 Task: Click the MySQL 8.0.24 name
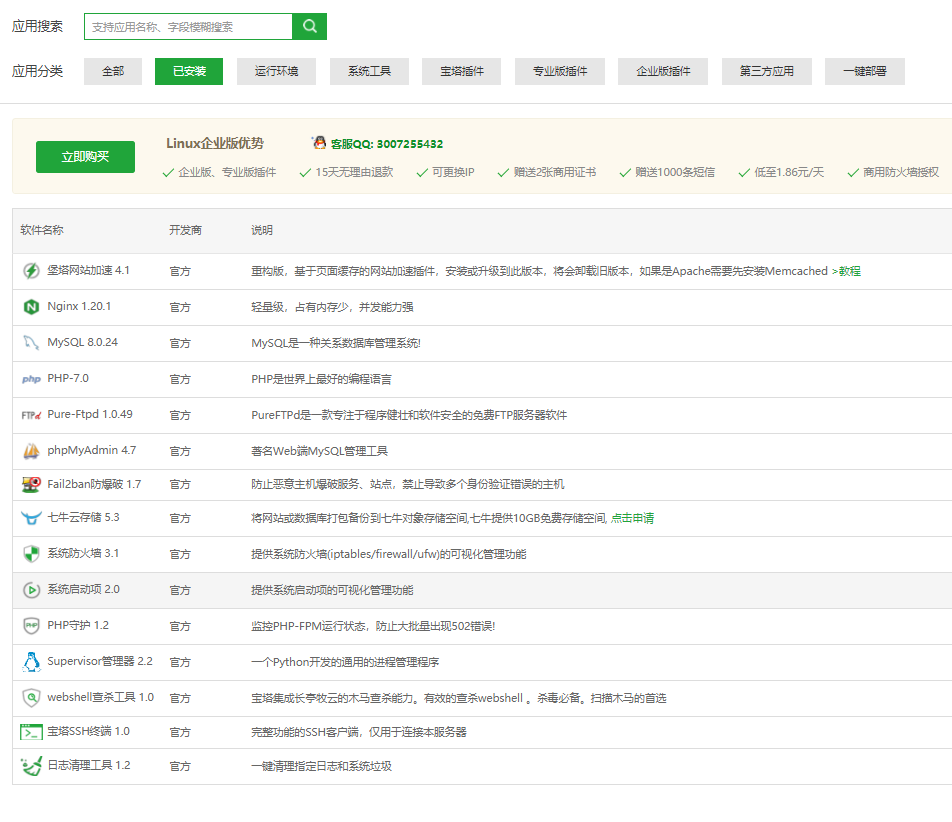tap(83, 342)
